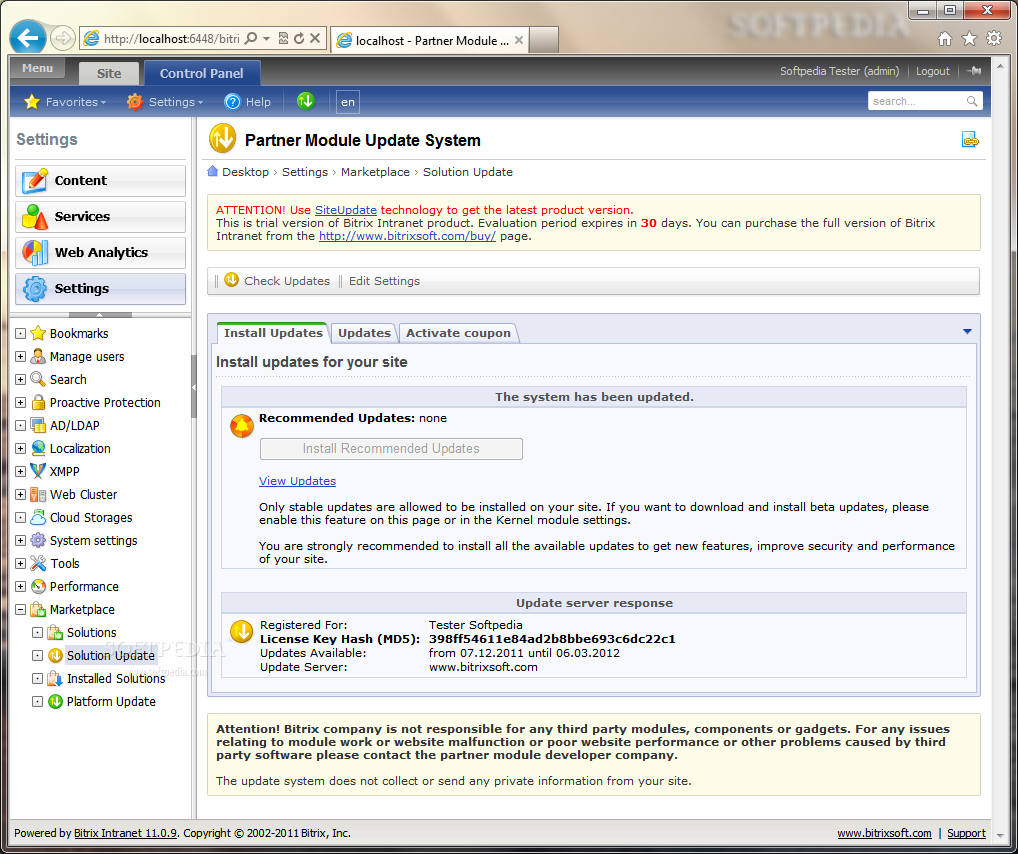Click the green update arrows icon in toolbar
The width and height of the screenshot is (1018, 854).
point(305,101)
